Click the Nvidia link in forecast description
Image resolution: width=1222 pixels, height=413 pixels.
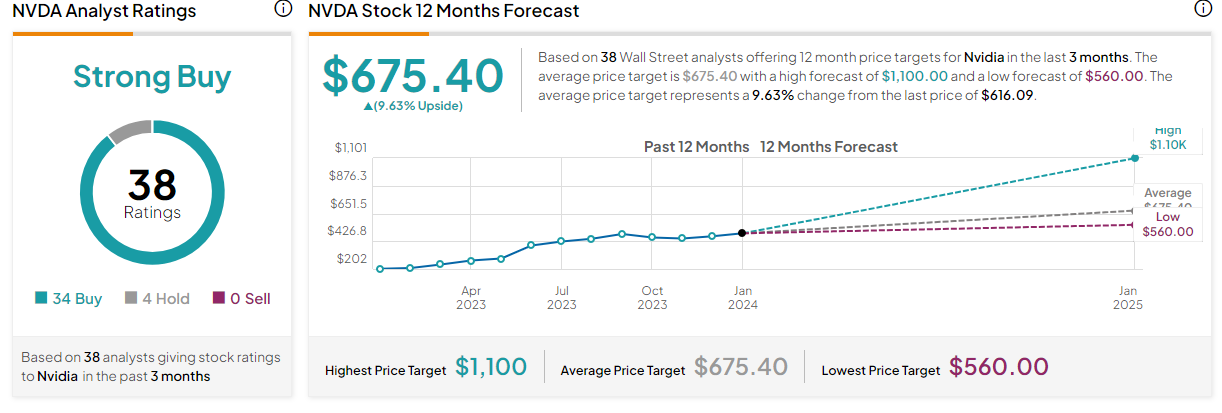pyautogui.click(x=984, y=58)
